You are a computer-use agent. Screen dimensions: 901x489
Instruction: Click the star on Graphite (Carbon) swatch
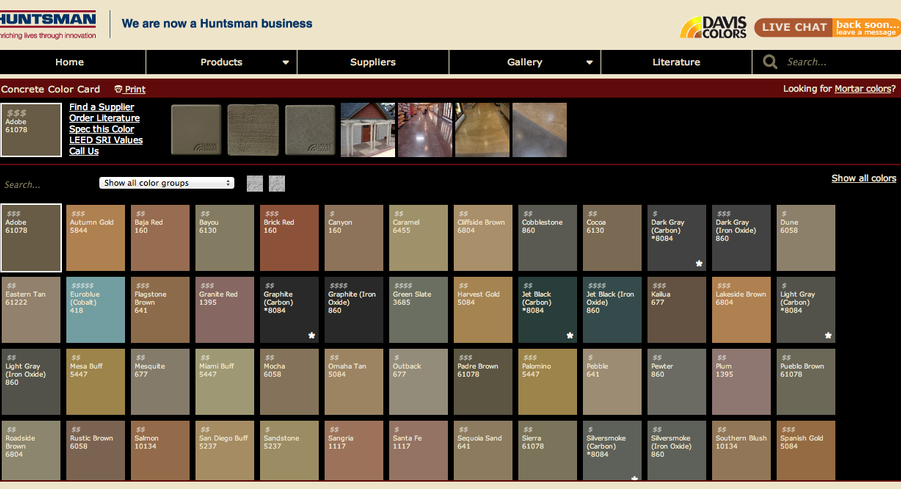click(x=312, y=336)
